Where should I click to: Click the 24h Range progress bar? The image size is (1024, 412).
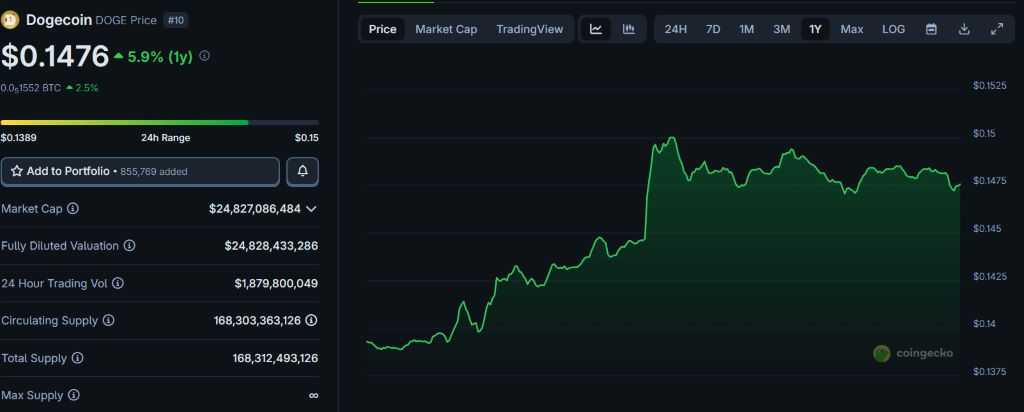[x=160, y=122]
